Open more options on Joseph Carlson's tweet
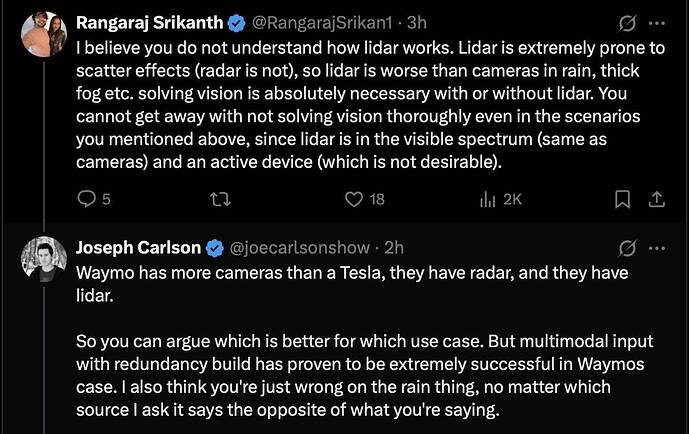Viewport: 689px width, 434px height. tap(657, 247)
